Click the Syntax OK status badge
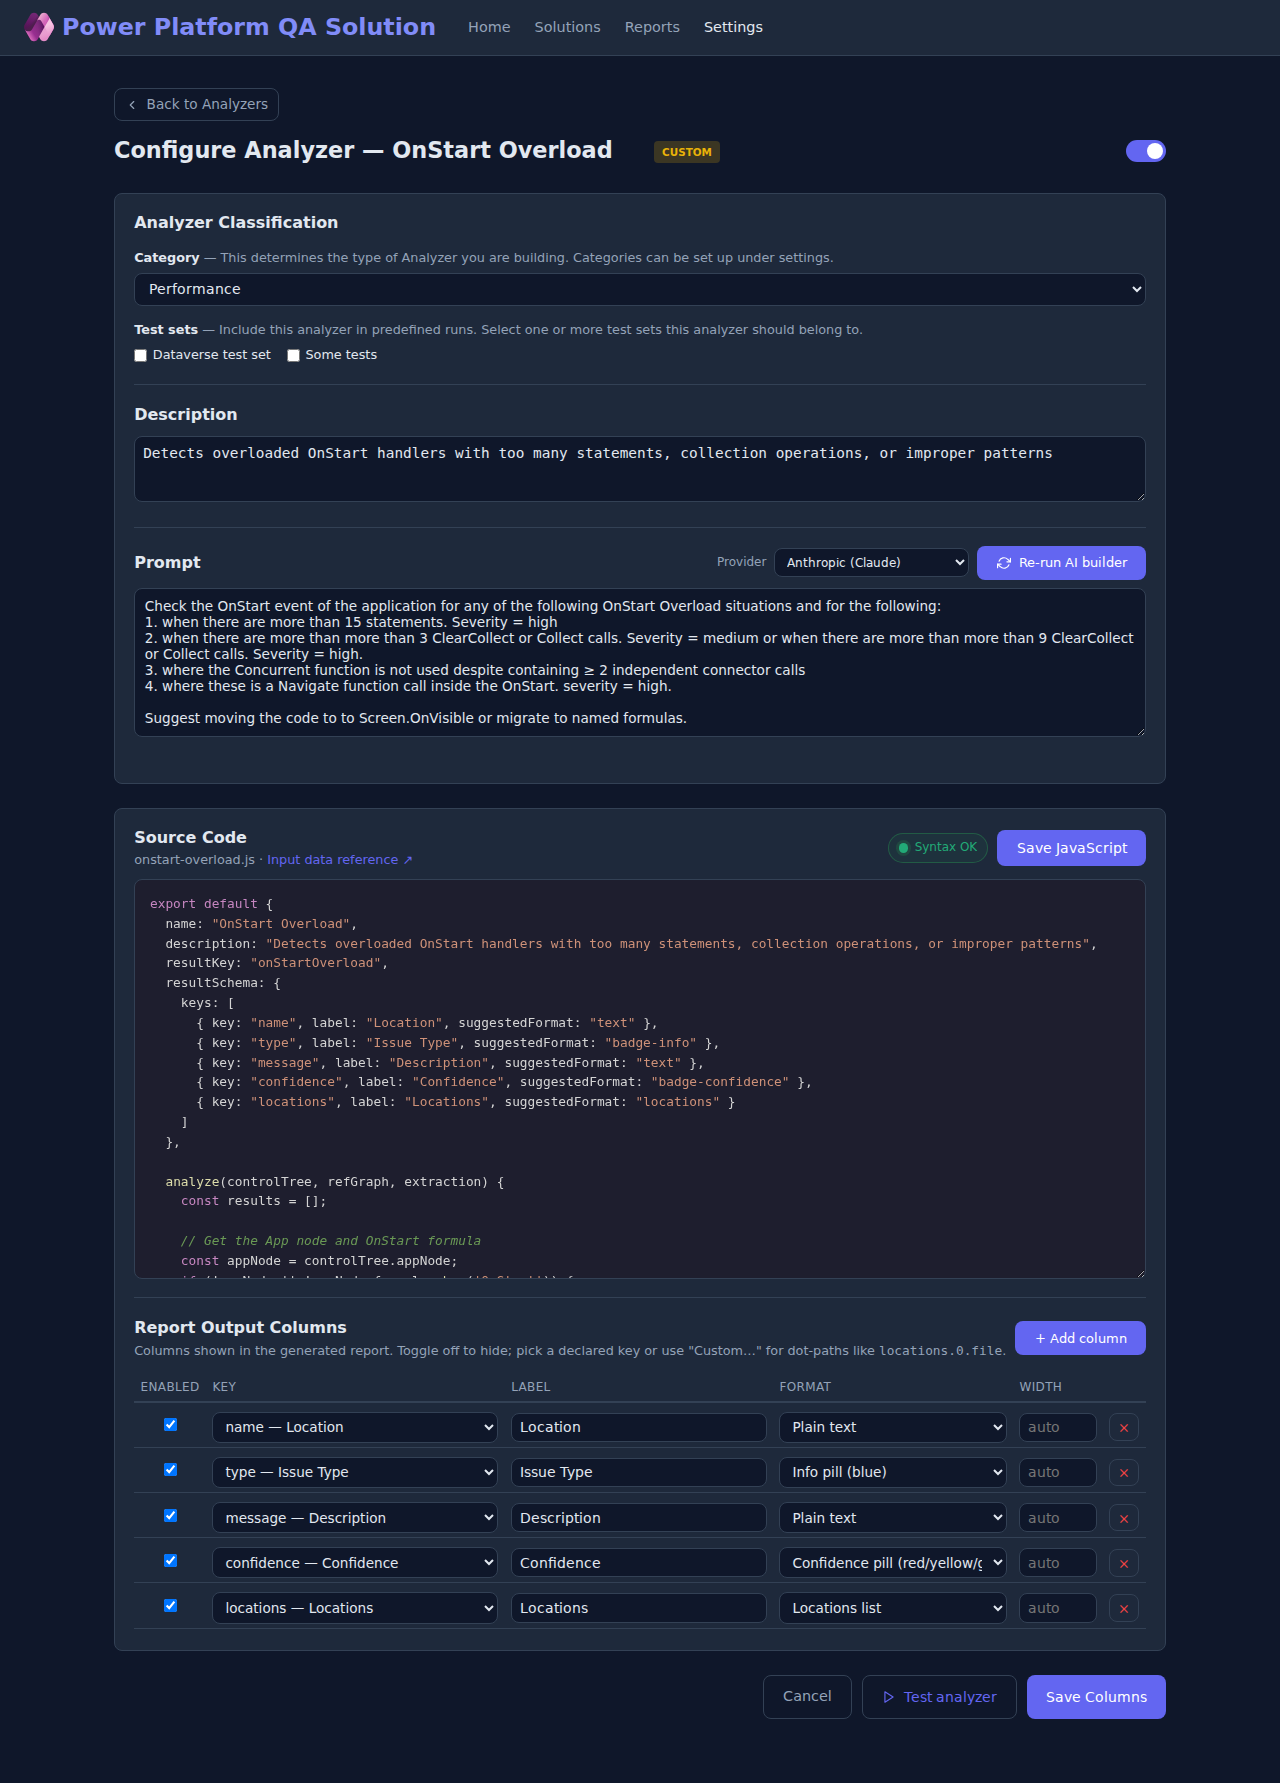Image resolution: width=1280 pixels, height=1783 pixels. point(938,848)
